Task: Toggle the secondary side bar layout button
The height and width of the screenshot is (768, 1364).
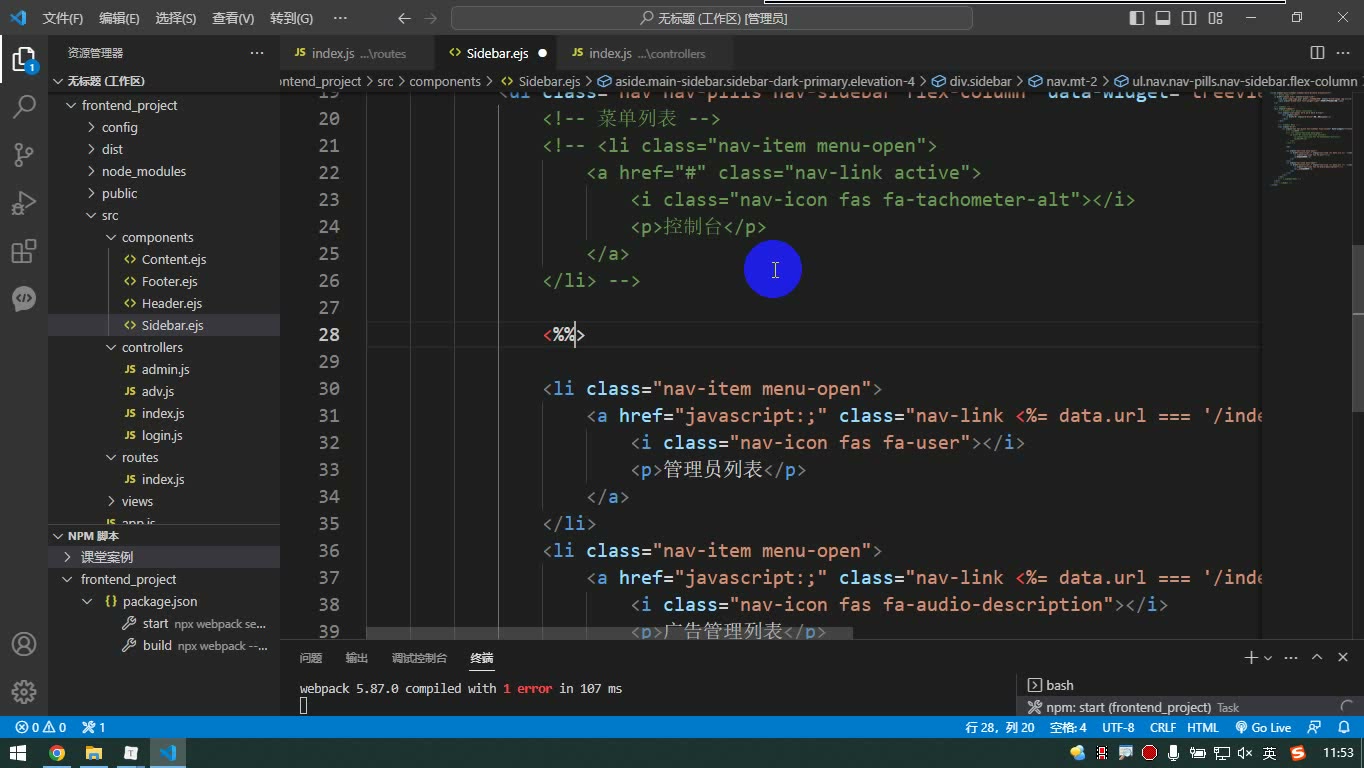Action: (x=1189, y=18)
